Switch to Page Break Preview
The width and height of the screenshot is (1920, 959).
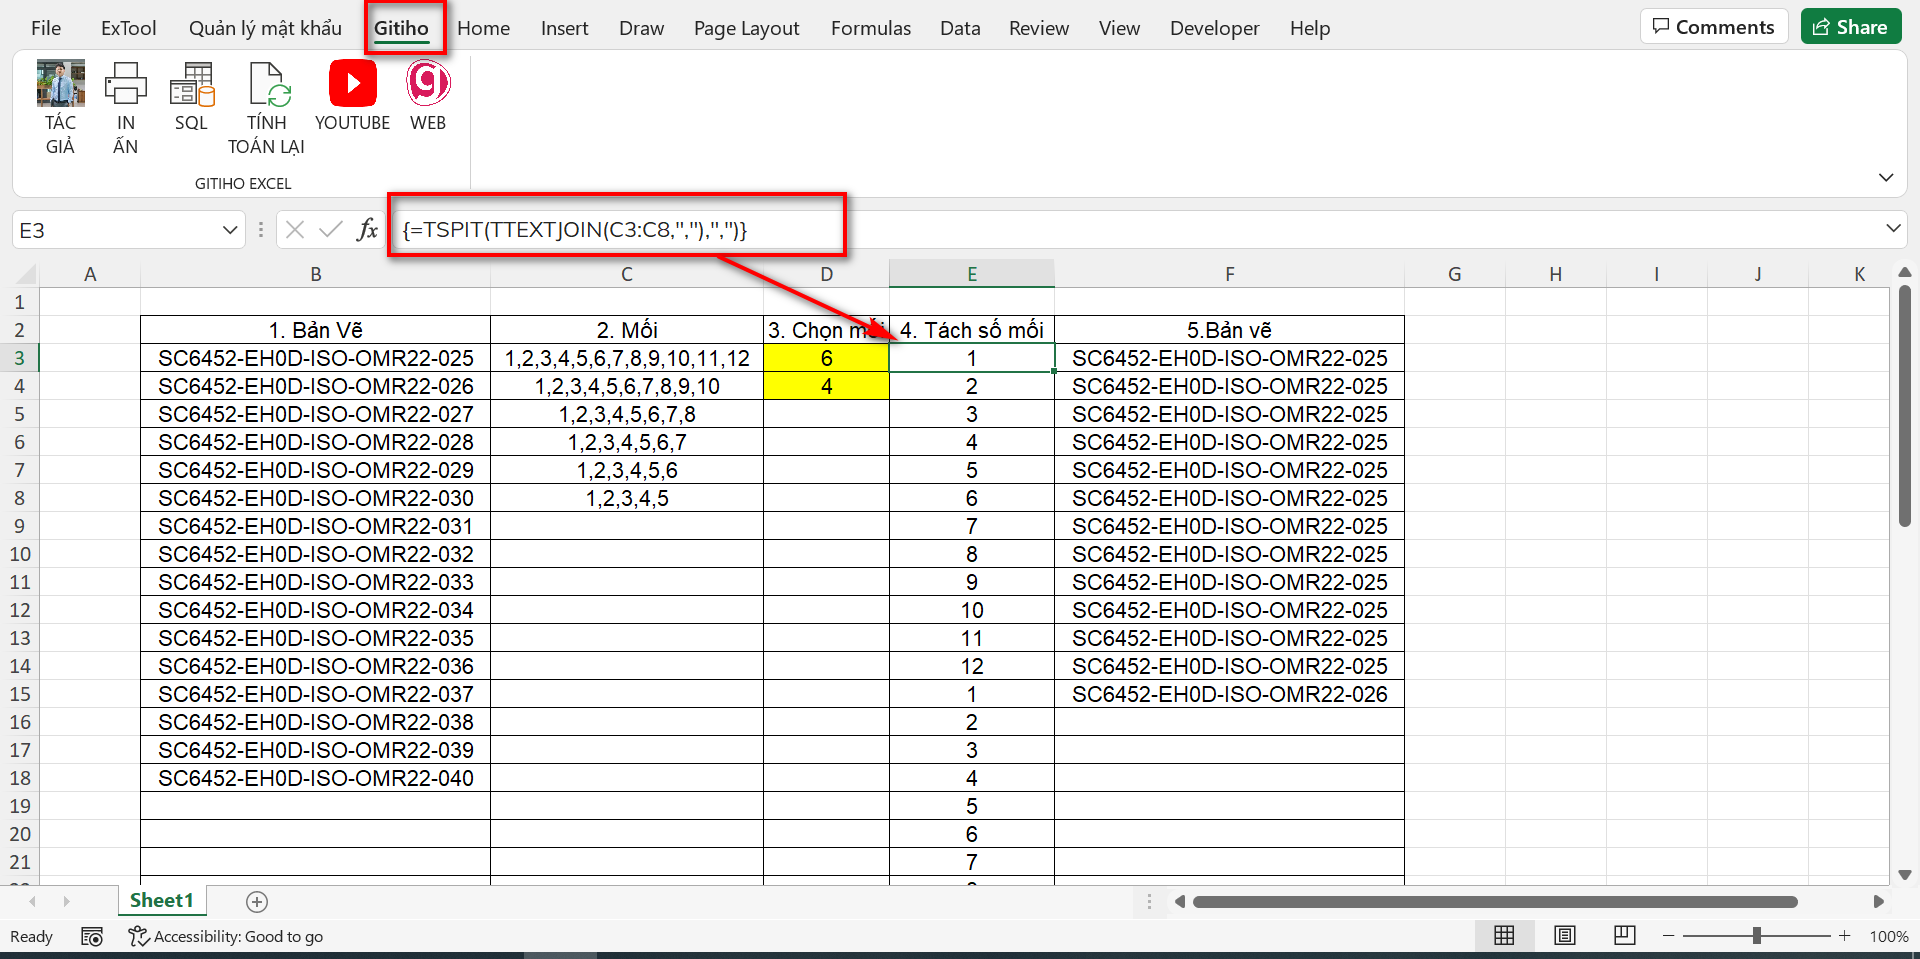click(1625, 936)
